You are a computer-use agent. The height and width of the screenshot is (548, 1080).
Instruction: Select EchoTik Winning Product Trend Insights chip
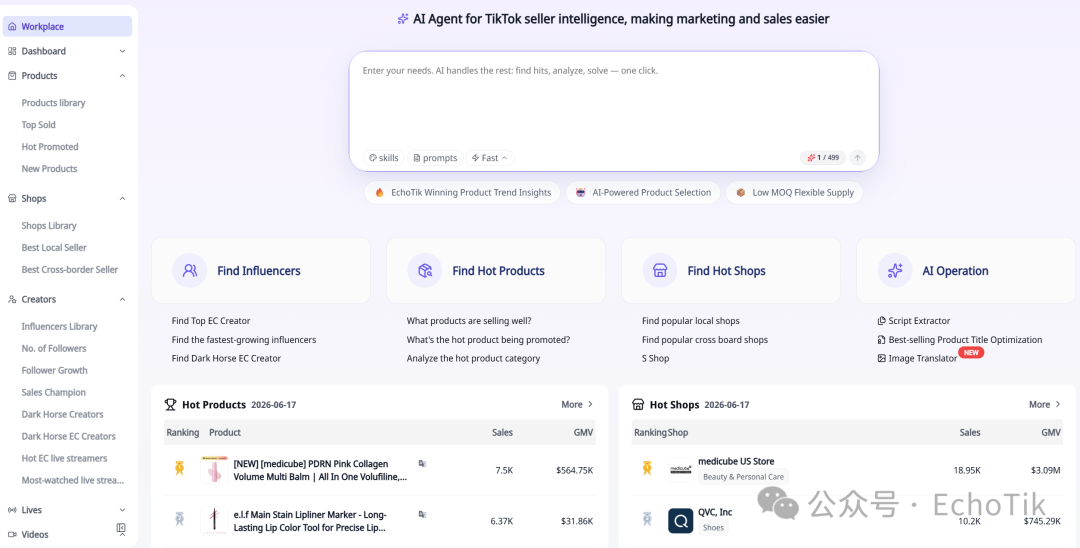463,193
